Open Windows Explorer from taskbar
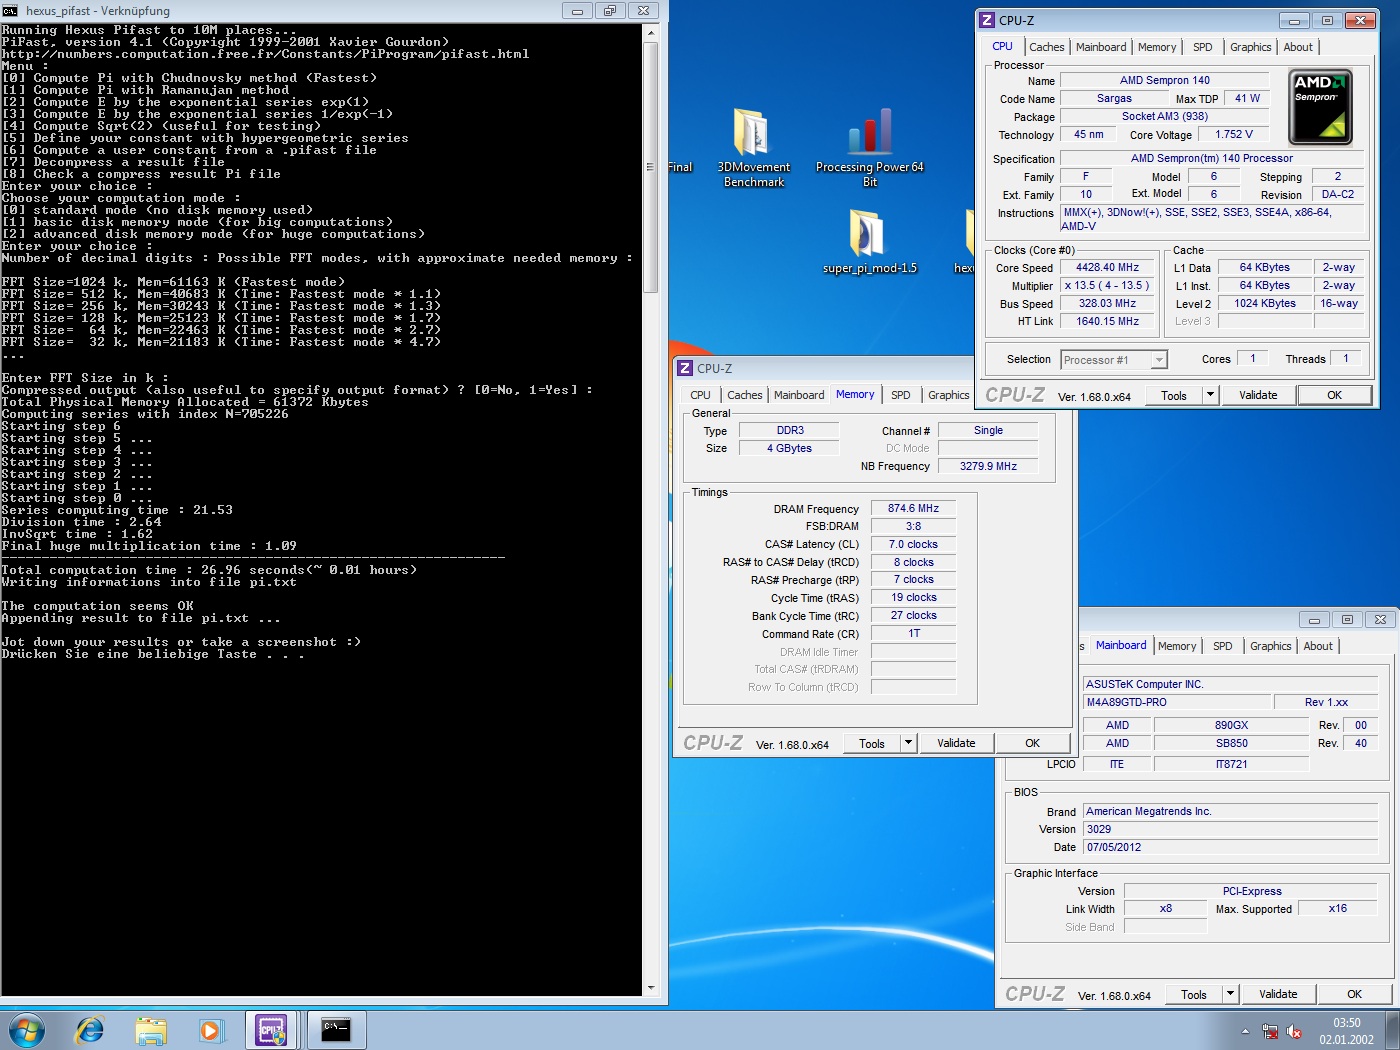The image size is (1400, 1050). [151, 1030]
